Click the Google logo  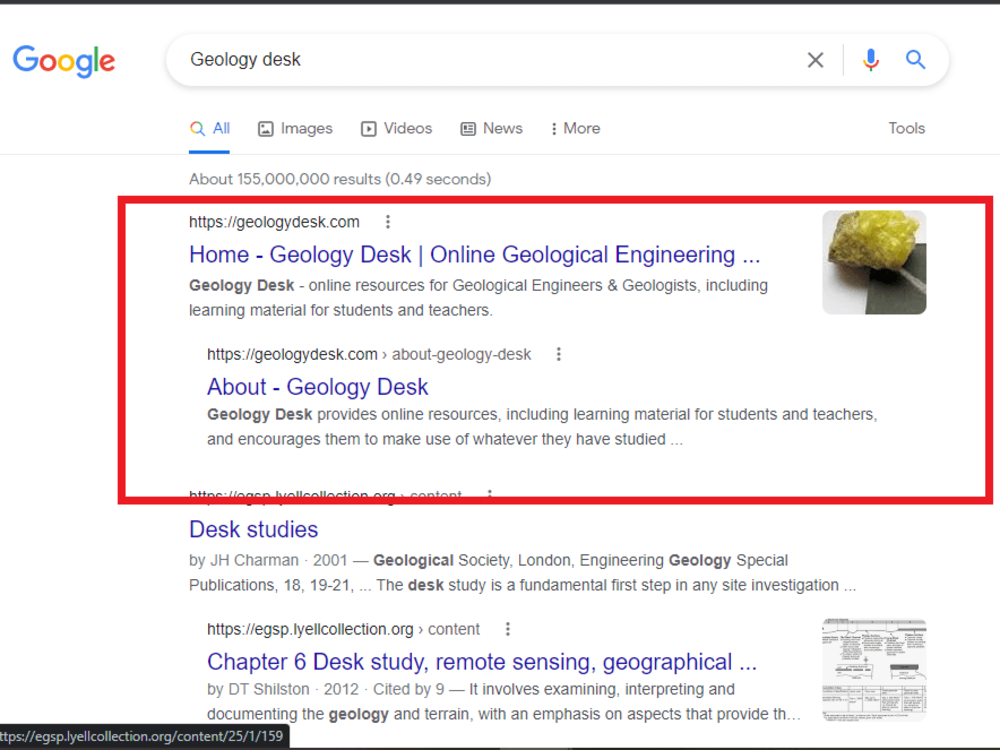[64, 61]
